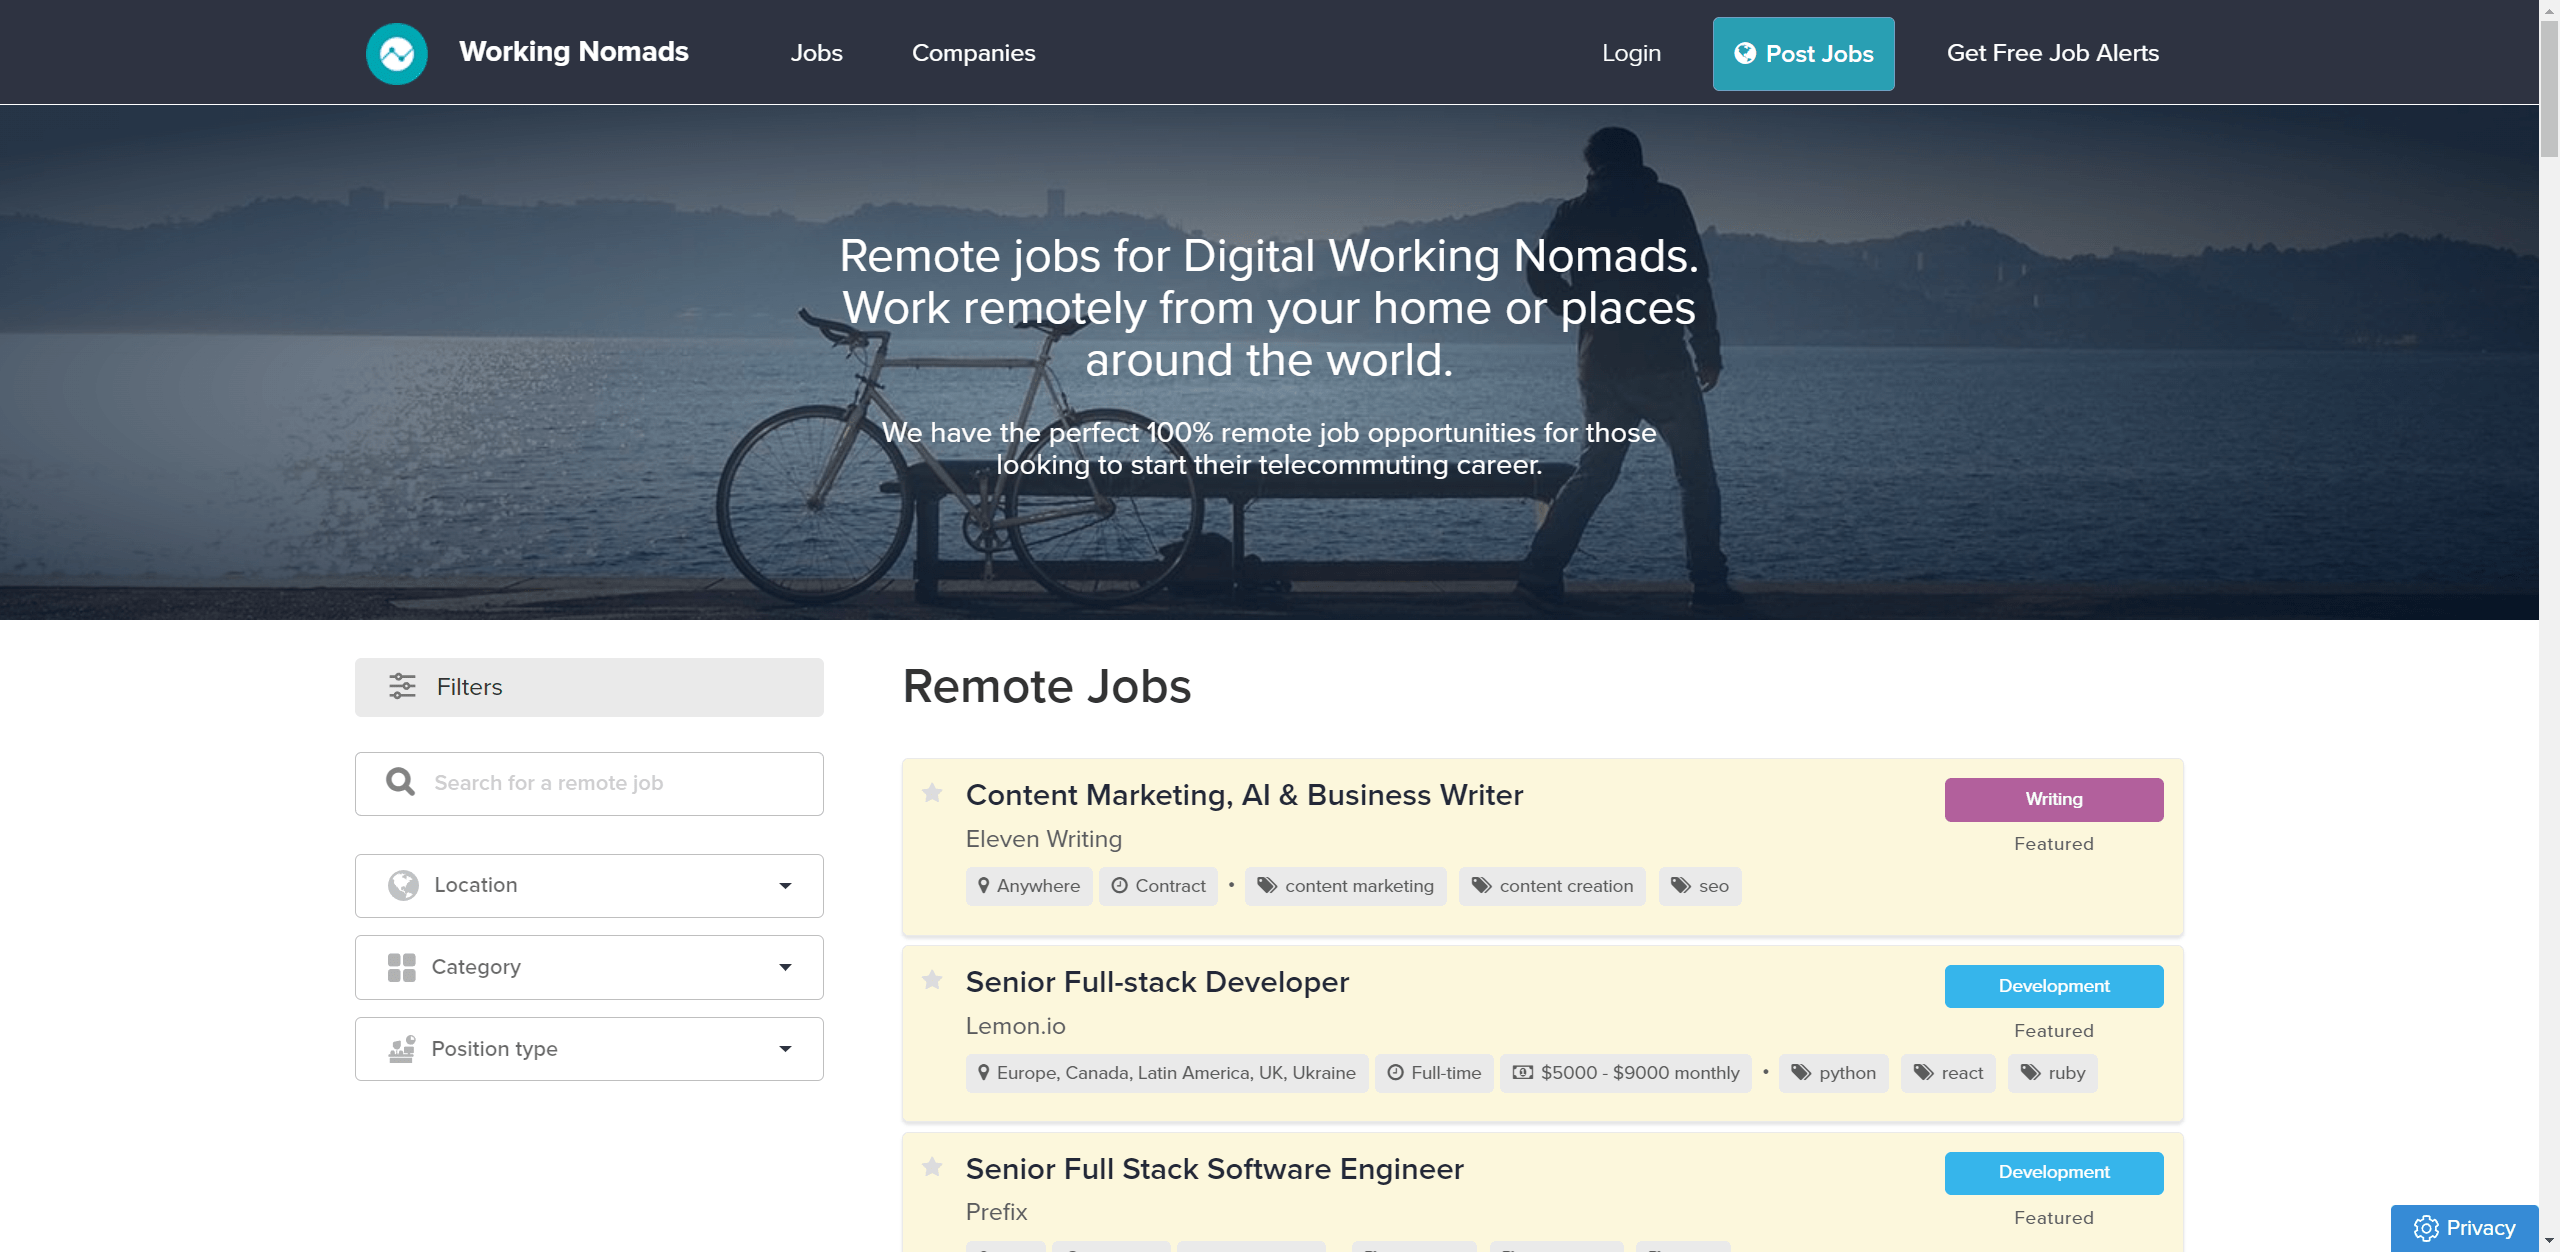Click the Get Free Job Alerts link
Screen dimensions: 2560x1252
tap(2052, 53)
